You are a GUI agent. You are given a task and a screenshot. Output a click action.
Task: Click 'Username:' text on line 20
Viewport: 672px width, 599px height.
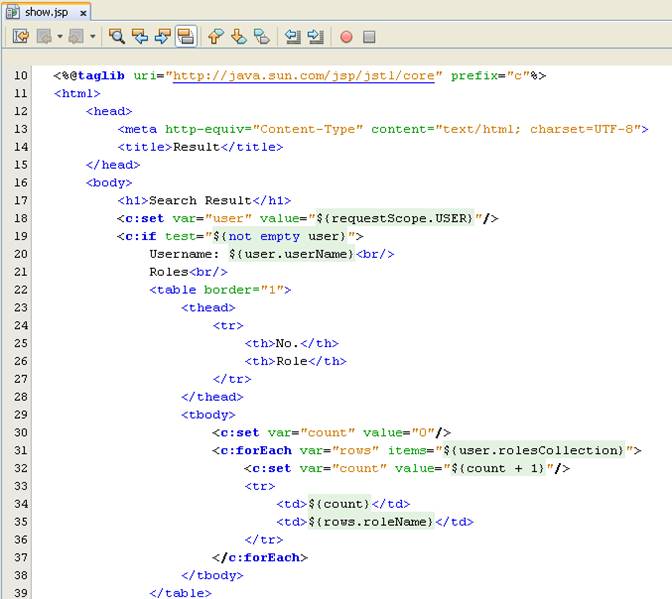tap(184, 254)
